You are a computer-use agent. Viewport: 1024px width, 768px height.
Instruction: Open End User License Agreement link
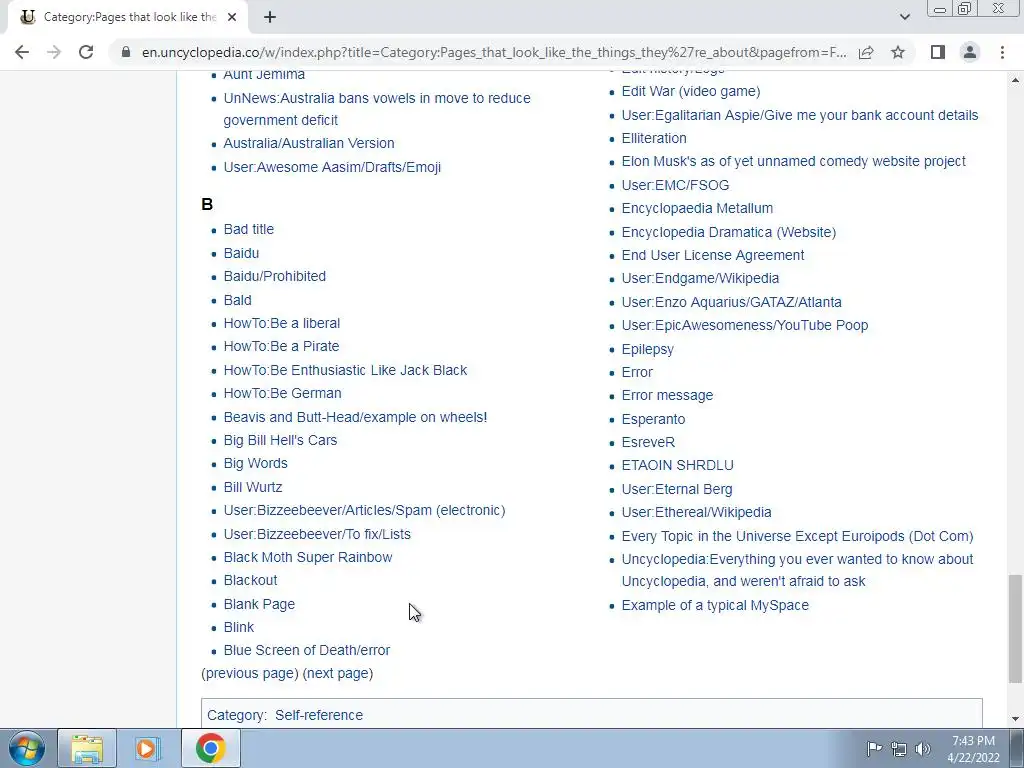pyautogui.click(x=712, y=255)
